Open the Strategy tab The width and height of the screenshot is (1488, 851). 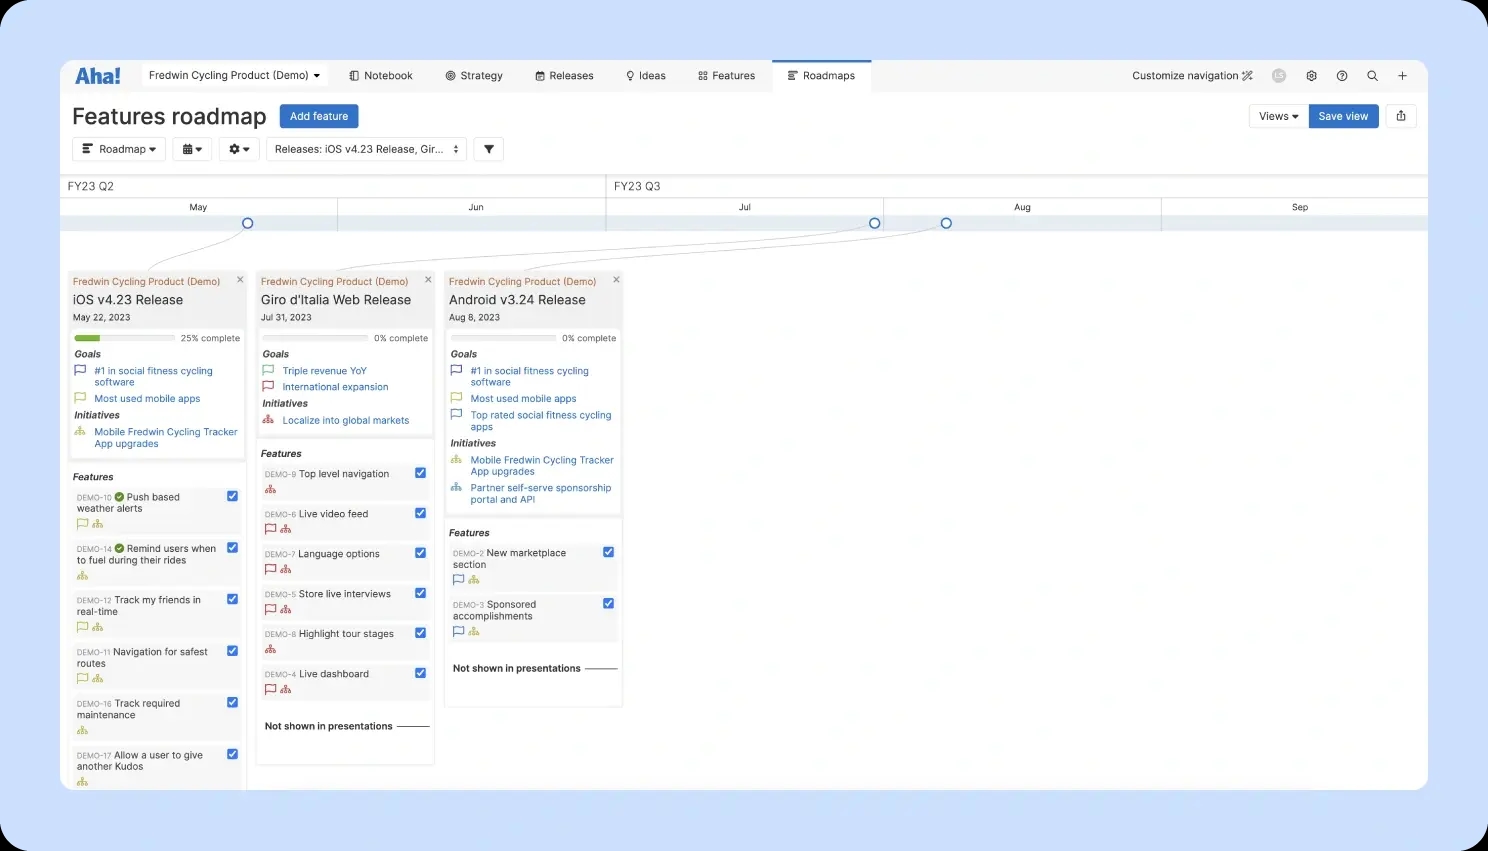point(474,76)
